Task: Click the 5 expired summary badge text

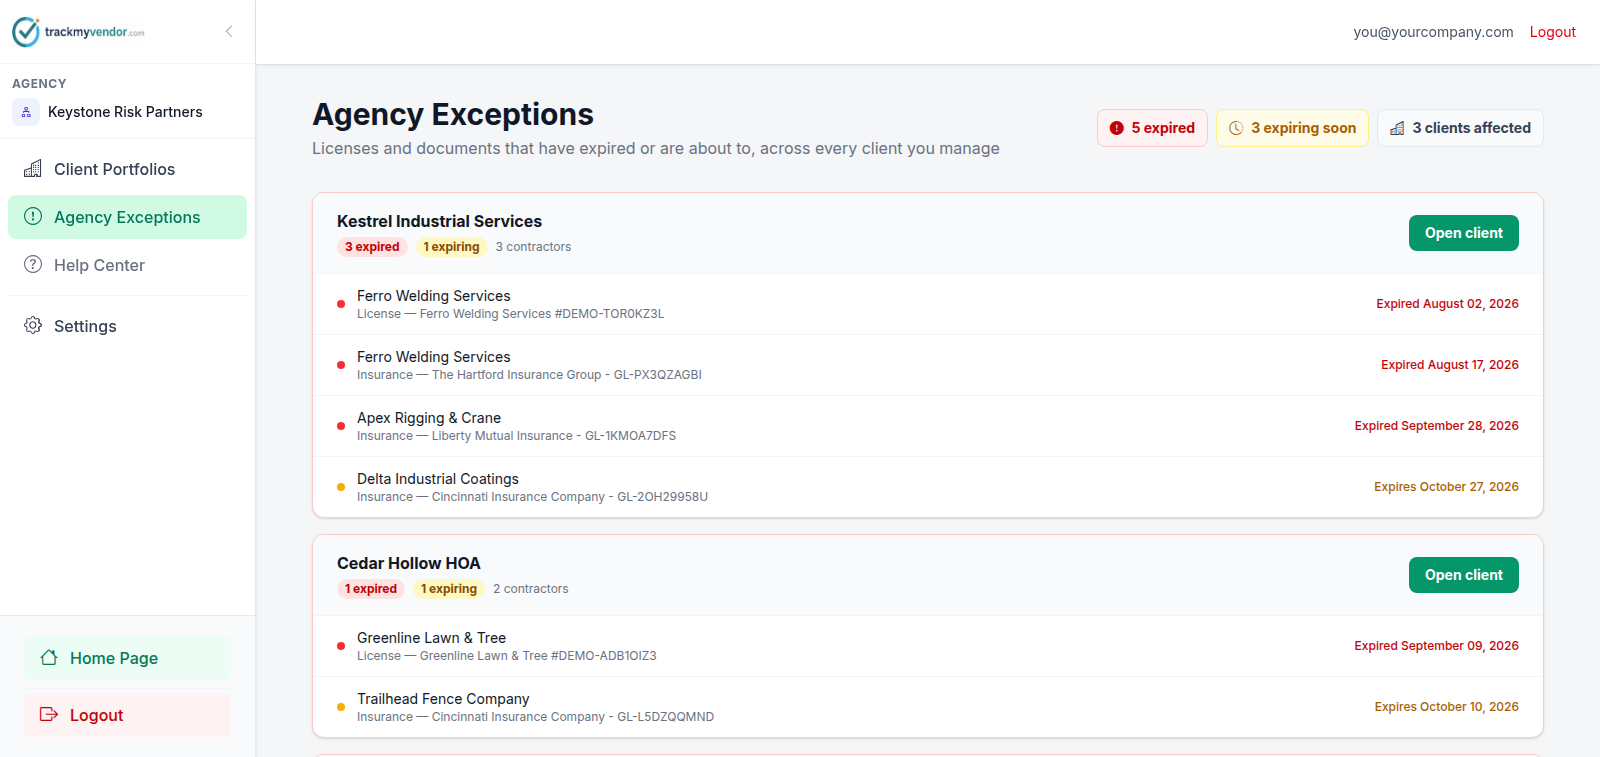Action: (1163, 128)
